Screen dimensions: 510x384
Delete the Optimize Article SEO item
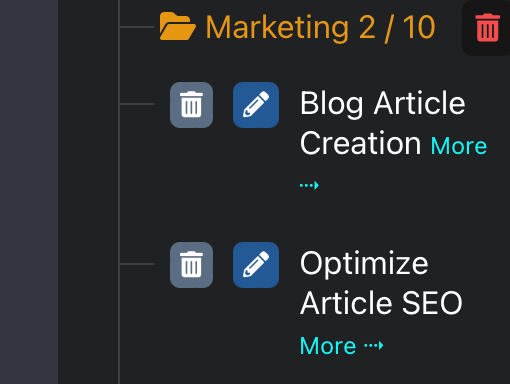(x=191, y=265)
